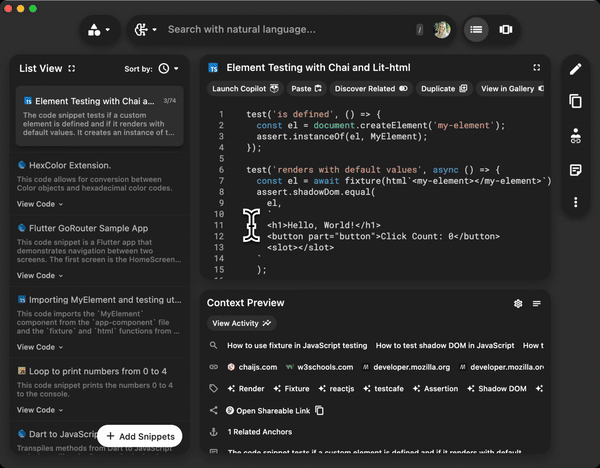The height and width of the screenshot is (468, 600).
Task: Open Context Preview settings gear
Action: point(518,303)
